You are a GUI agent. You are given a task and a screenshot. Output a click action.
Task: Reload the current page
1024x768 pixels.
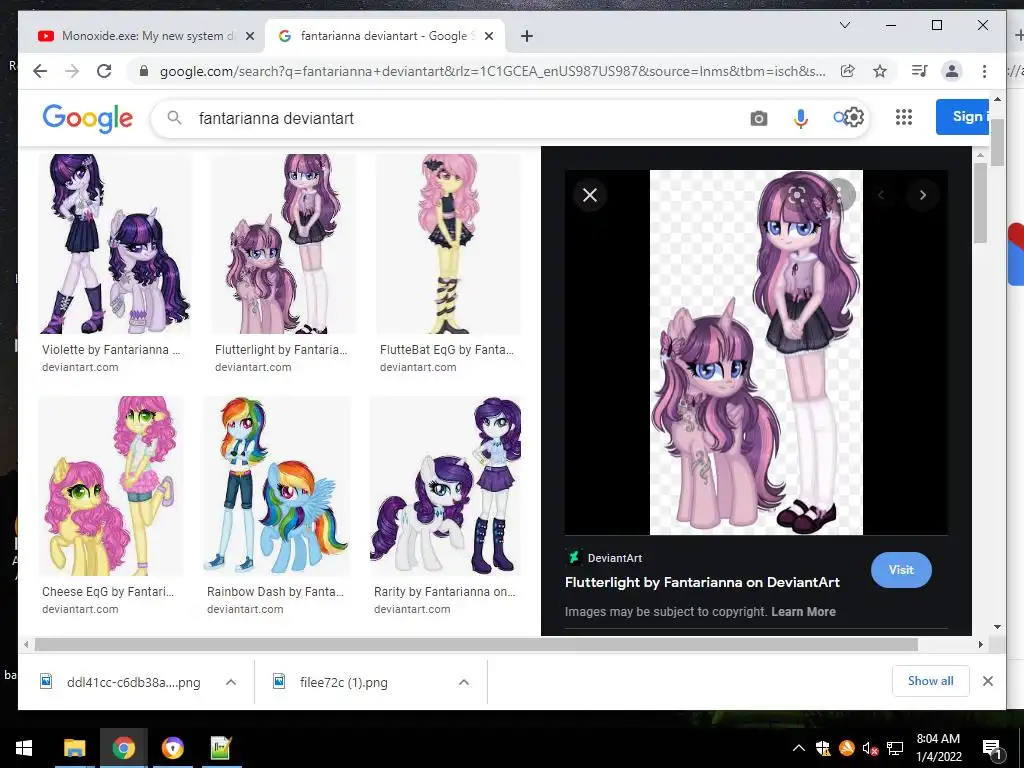[x=104, y=71]
